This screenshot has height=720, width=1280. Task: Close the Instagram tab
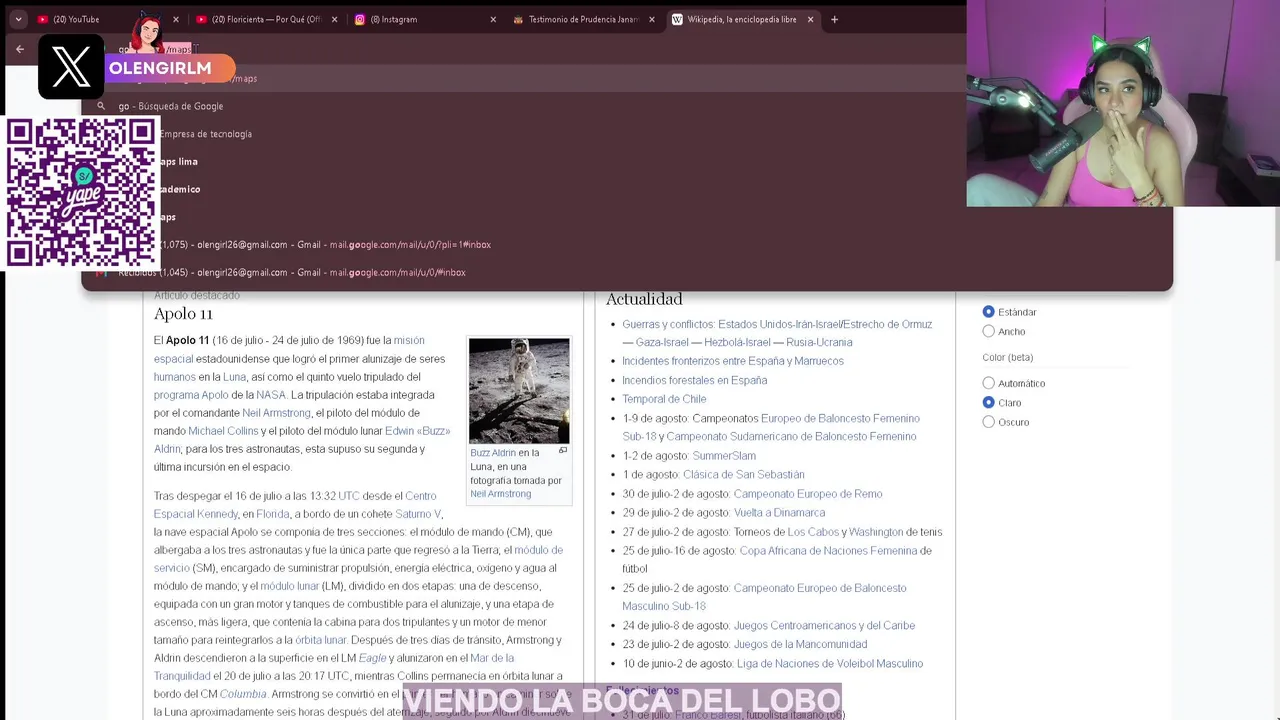(493, 19)
